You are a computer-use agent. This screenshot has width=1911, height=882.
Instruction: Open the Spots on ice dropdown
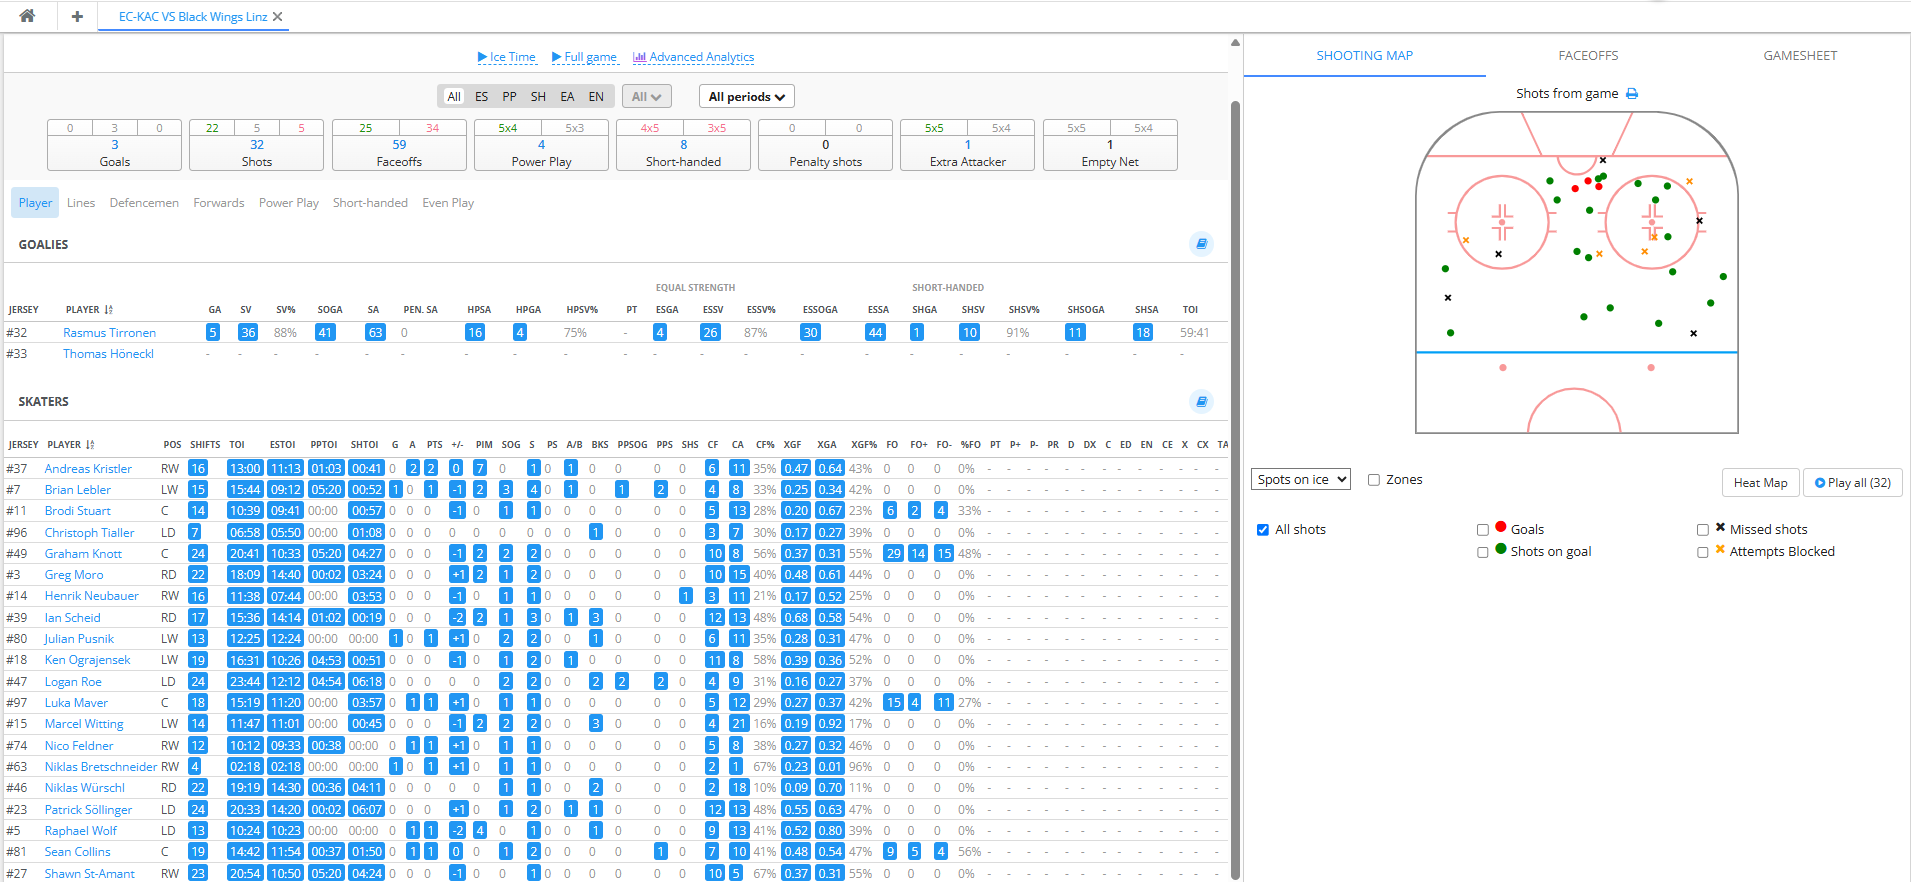[1300, 480]
